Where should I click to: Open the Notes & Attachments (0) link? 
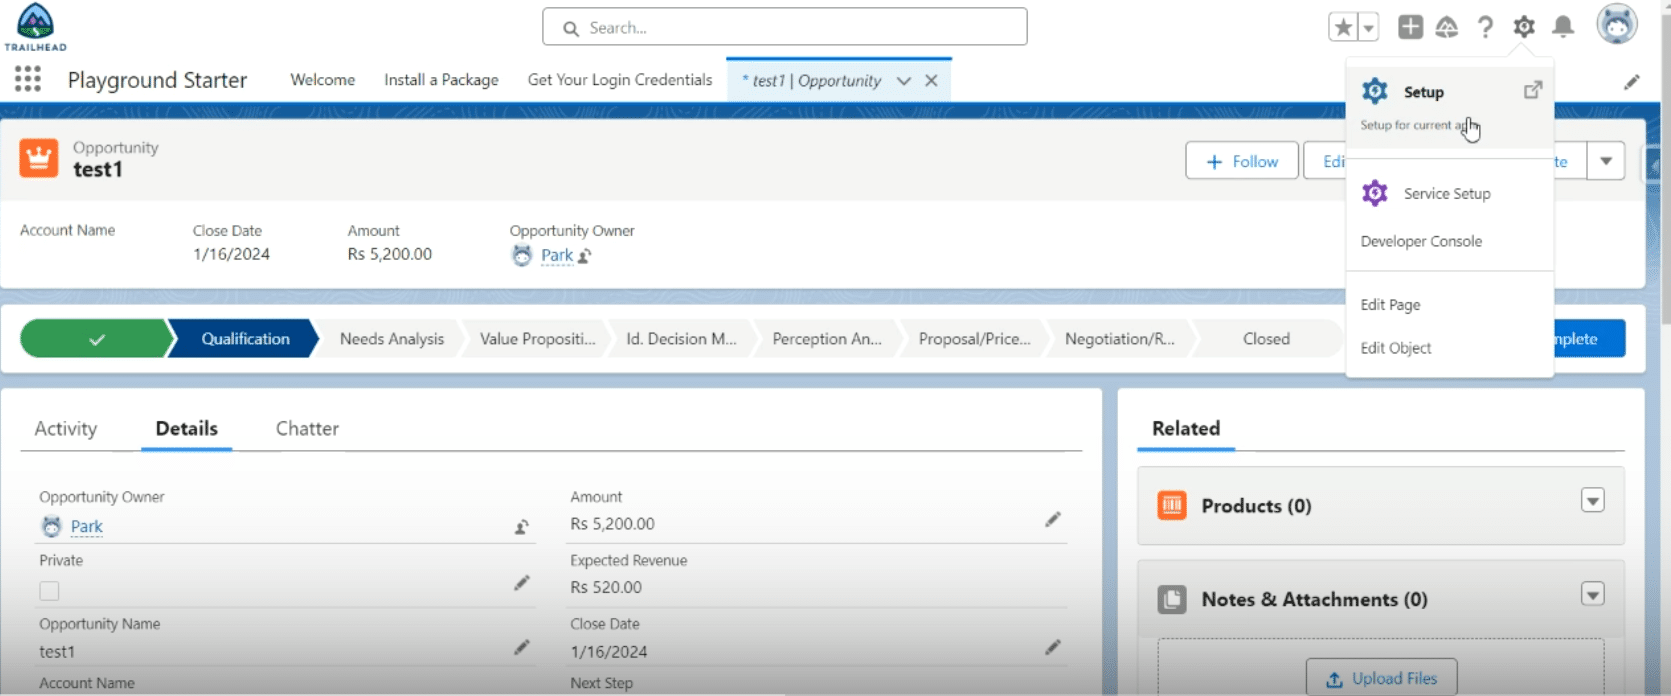[x=1314, y=600]
